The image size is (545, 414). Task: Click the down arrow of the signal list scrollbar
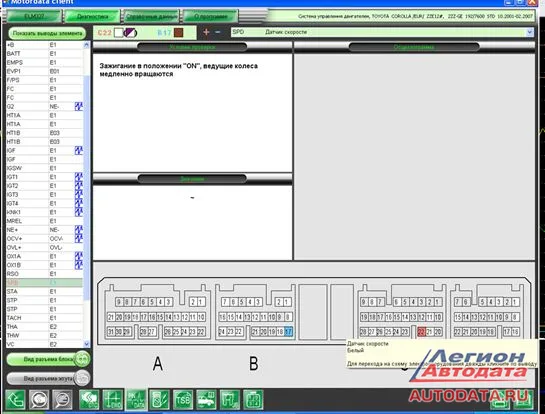coord(87,344)
